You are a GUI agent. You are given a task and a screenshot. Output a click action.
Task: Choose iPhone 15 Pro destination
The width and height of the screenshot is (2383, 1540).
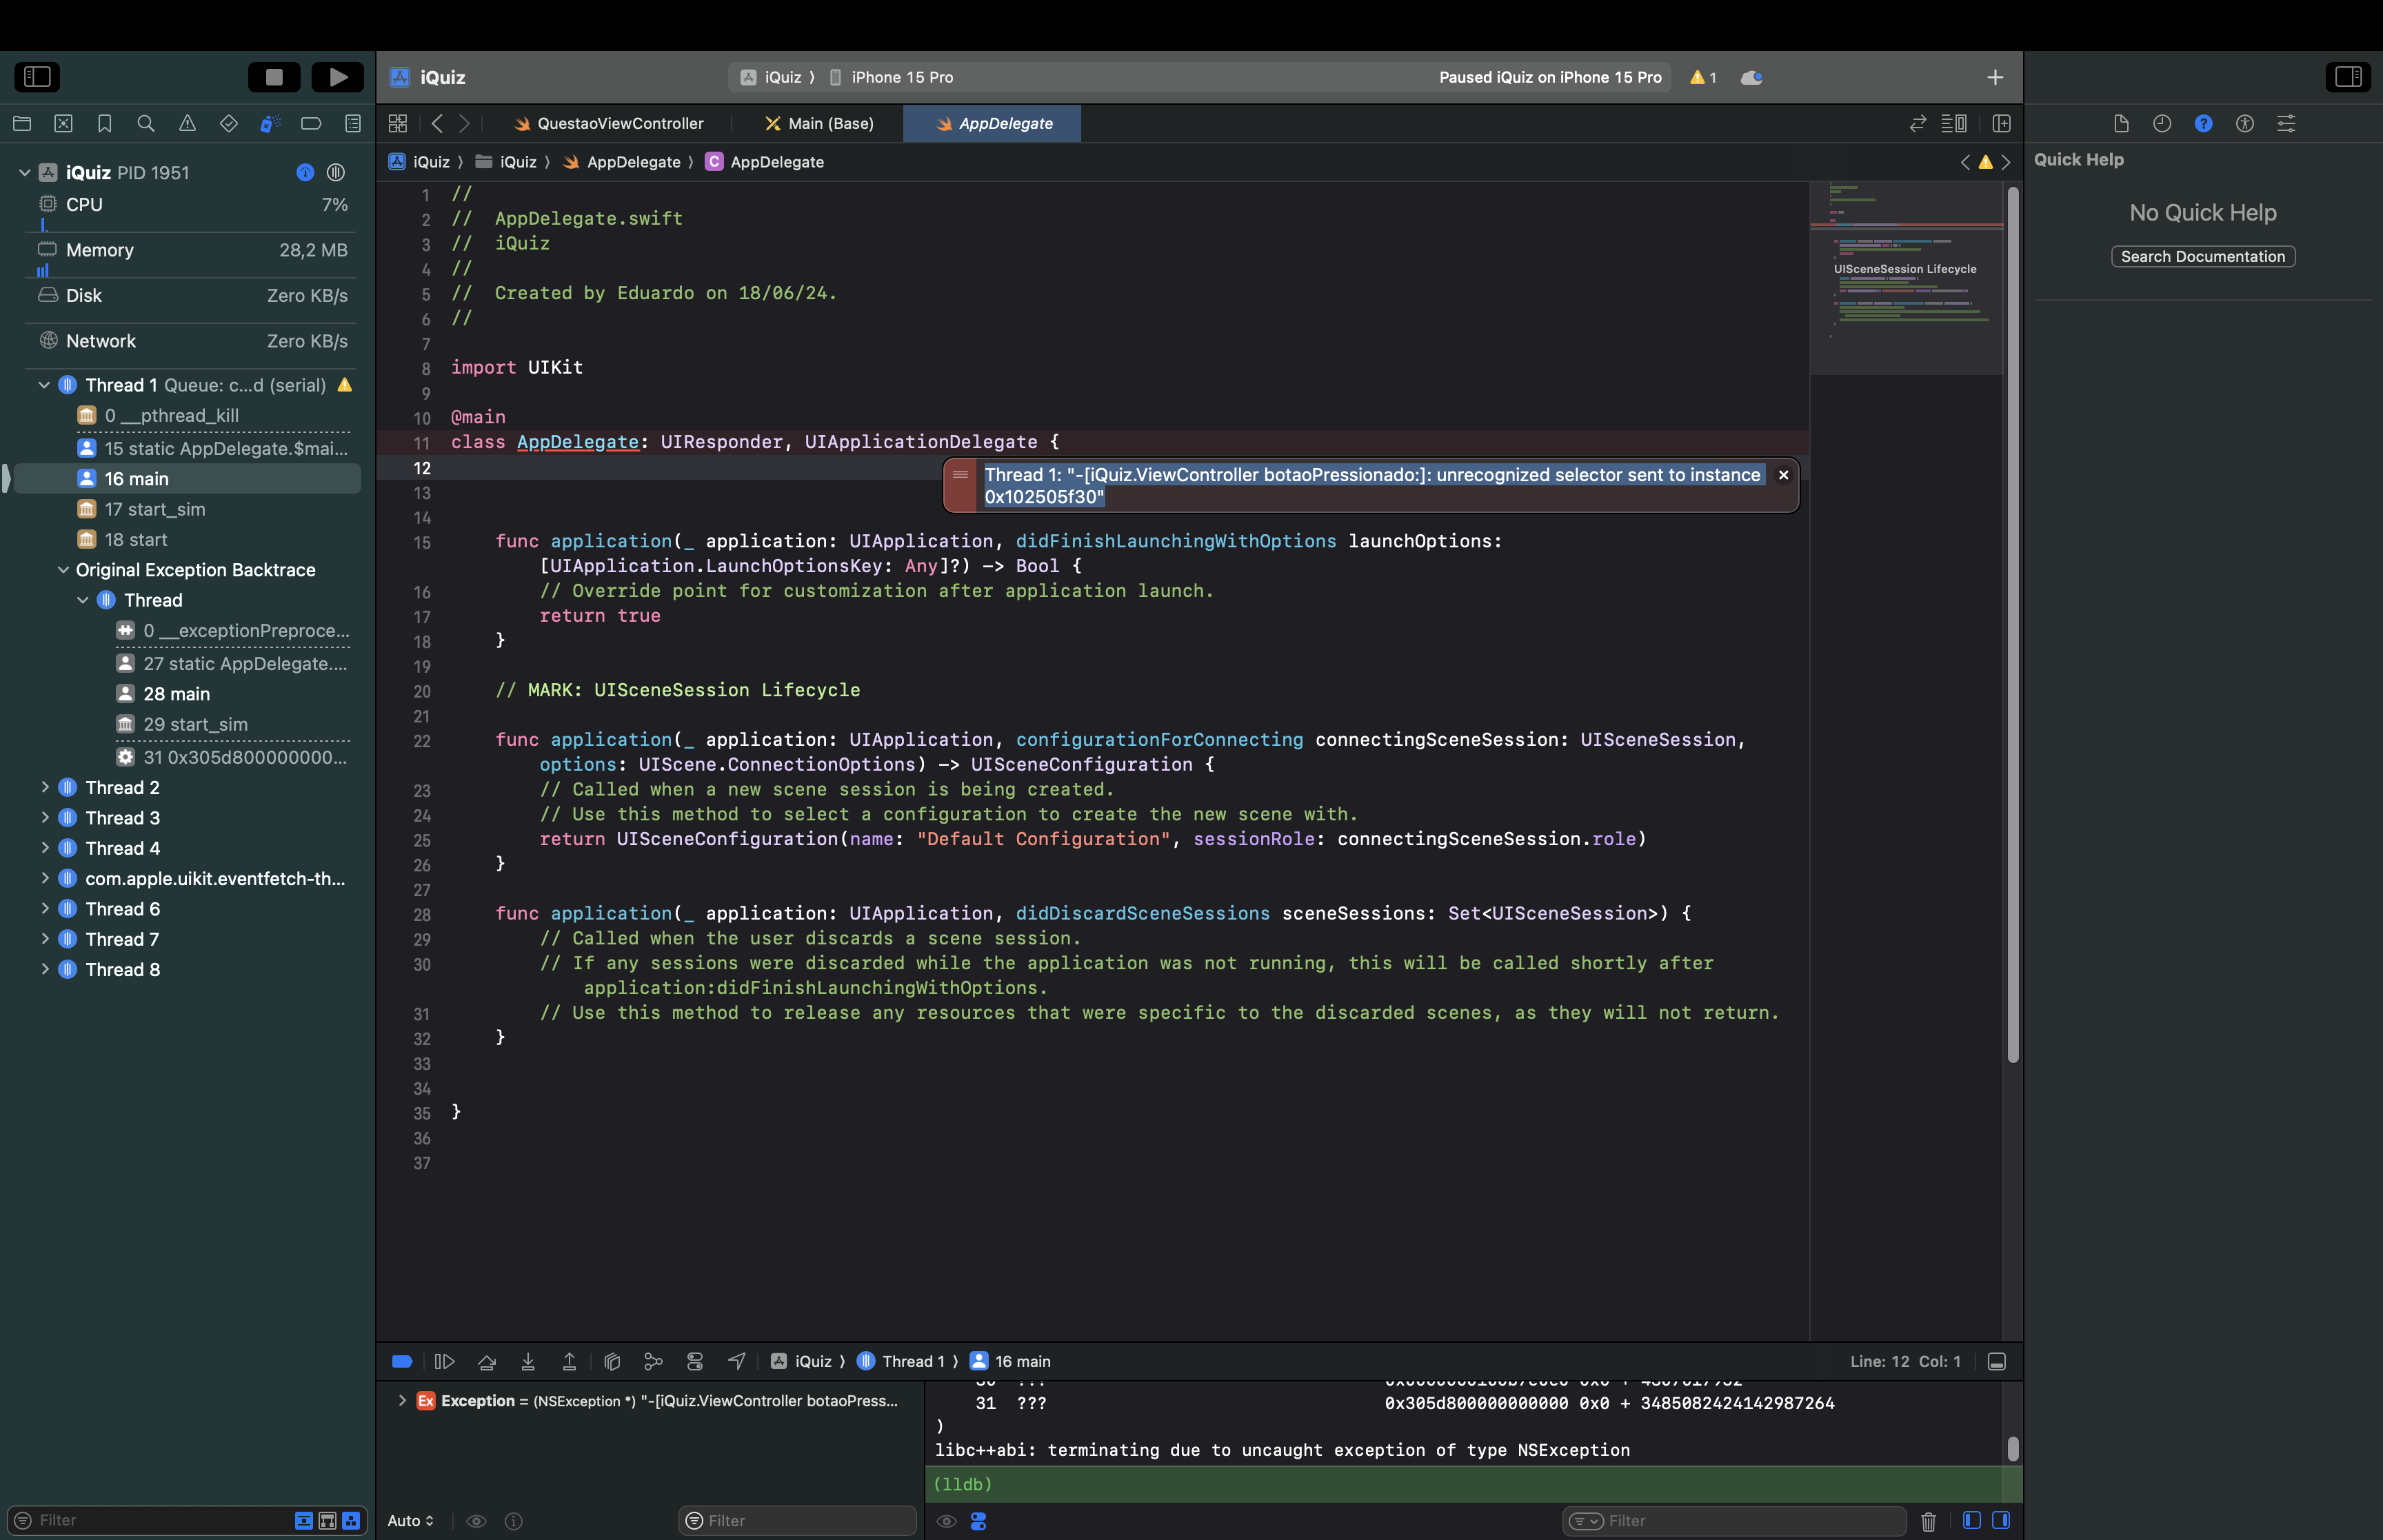(x=892, y=77)
